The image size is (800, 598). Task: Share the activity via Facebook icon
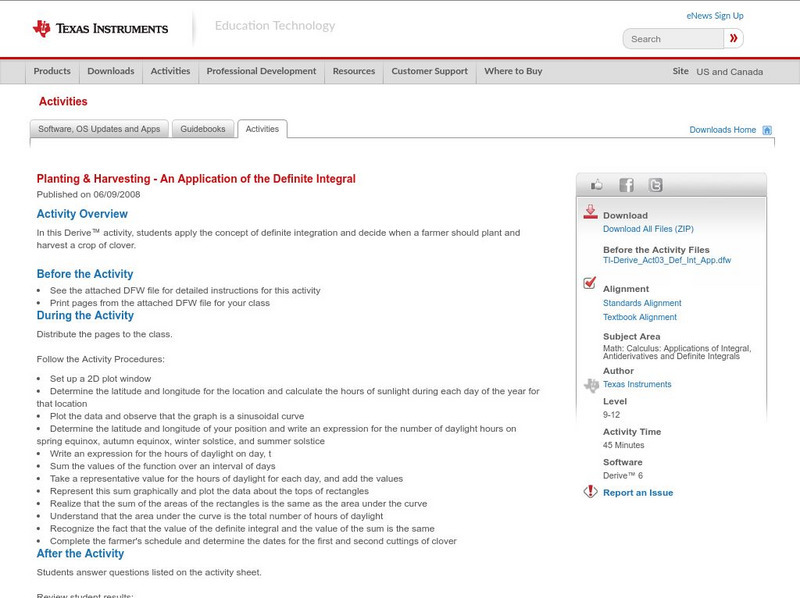626,185
